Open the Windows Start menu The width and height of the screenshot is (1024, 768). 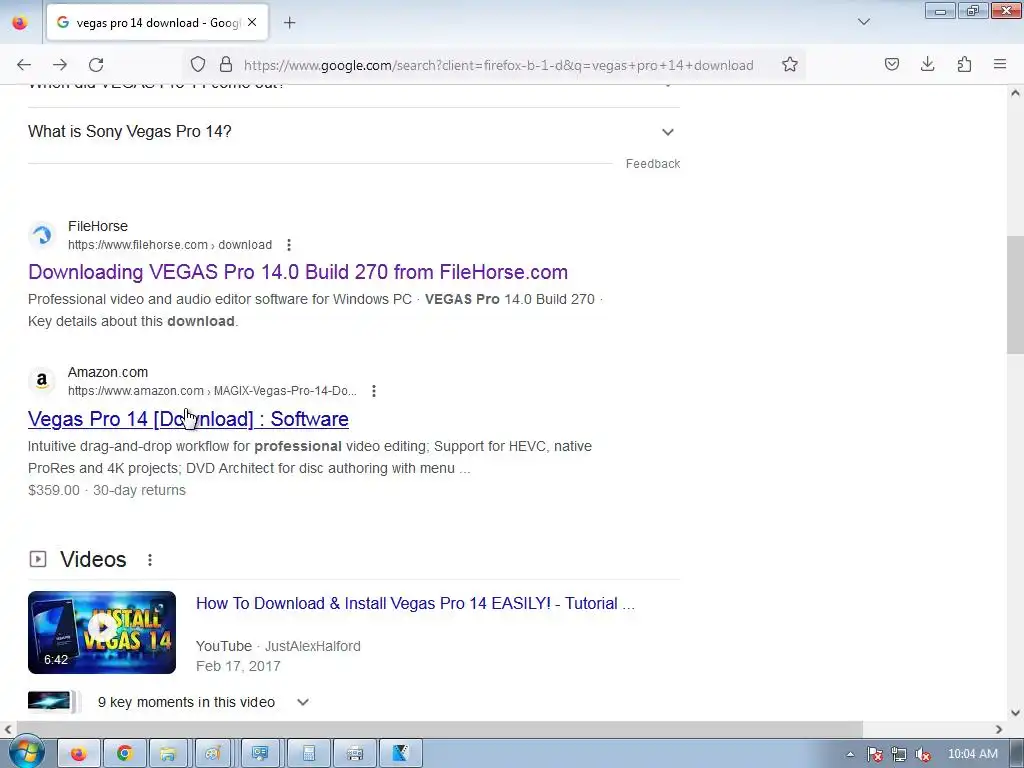(25, 752)
